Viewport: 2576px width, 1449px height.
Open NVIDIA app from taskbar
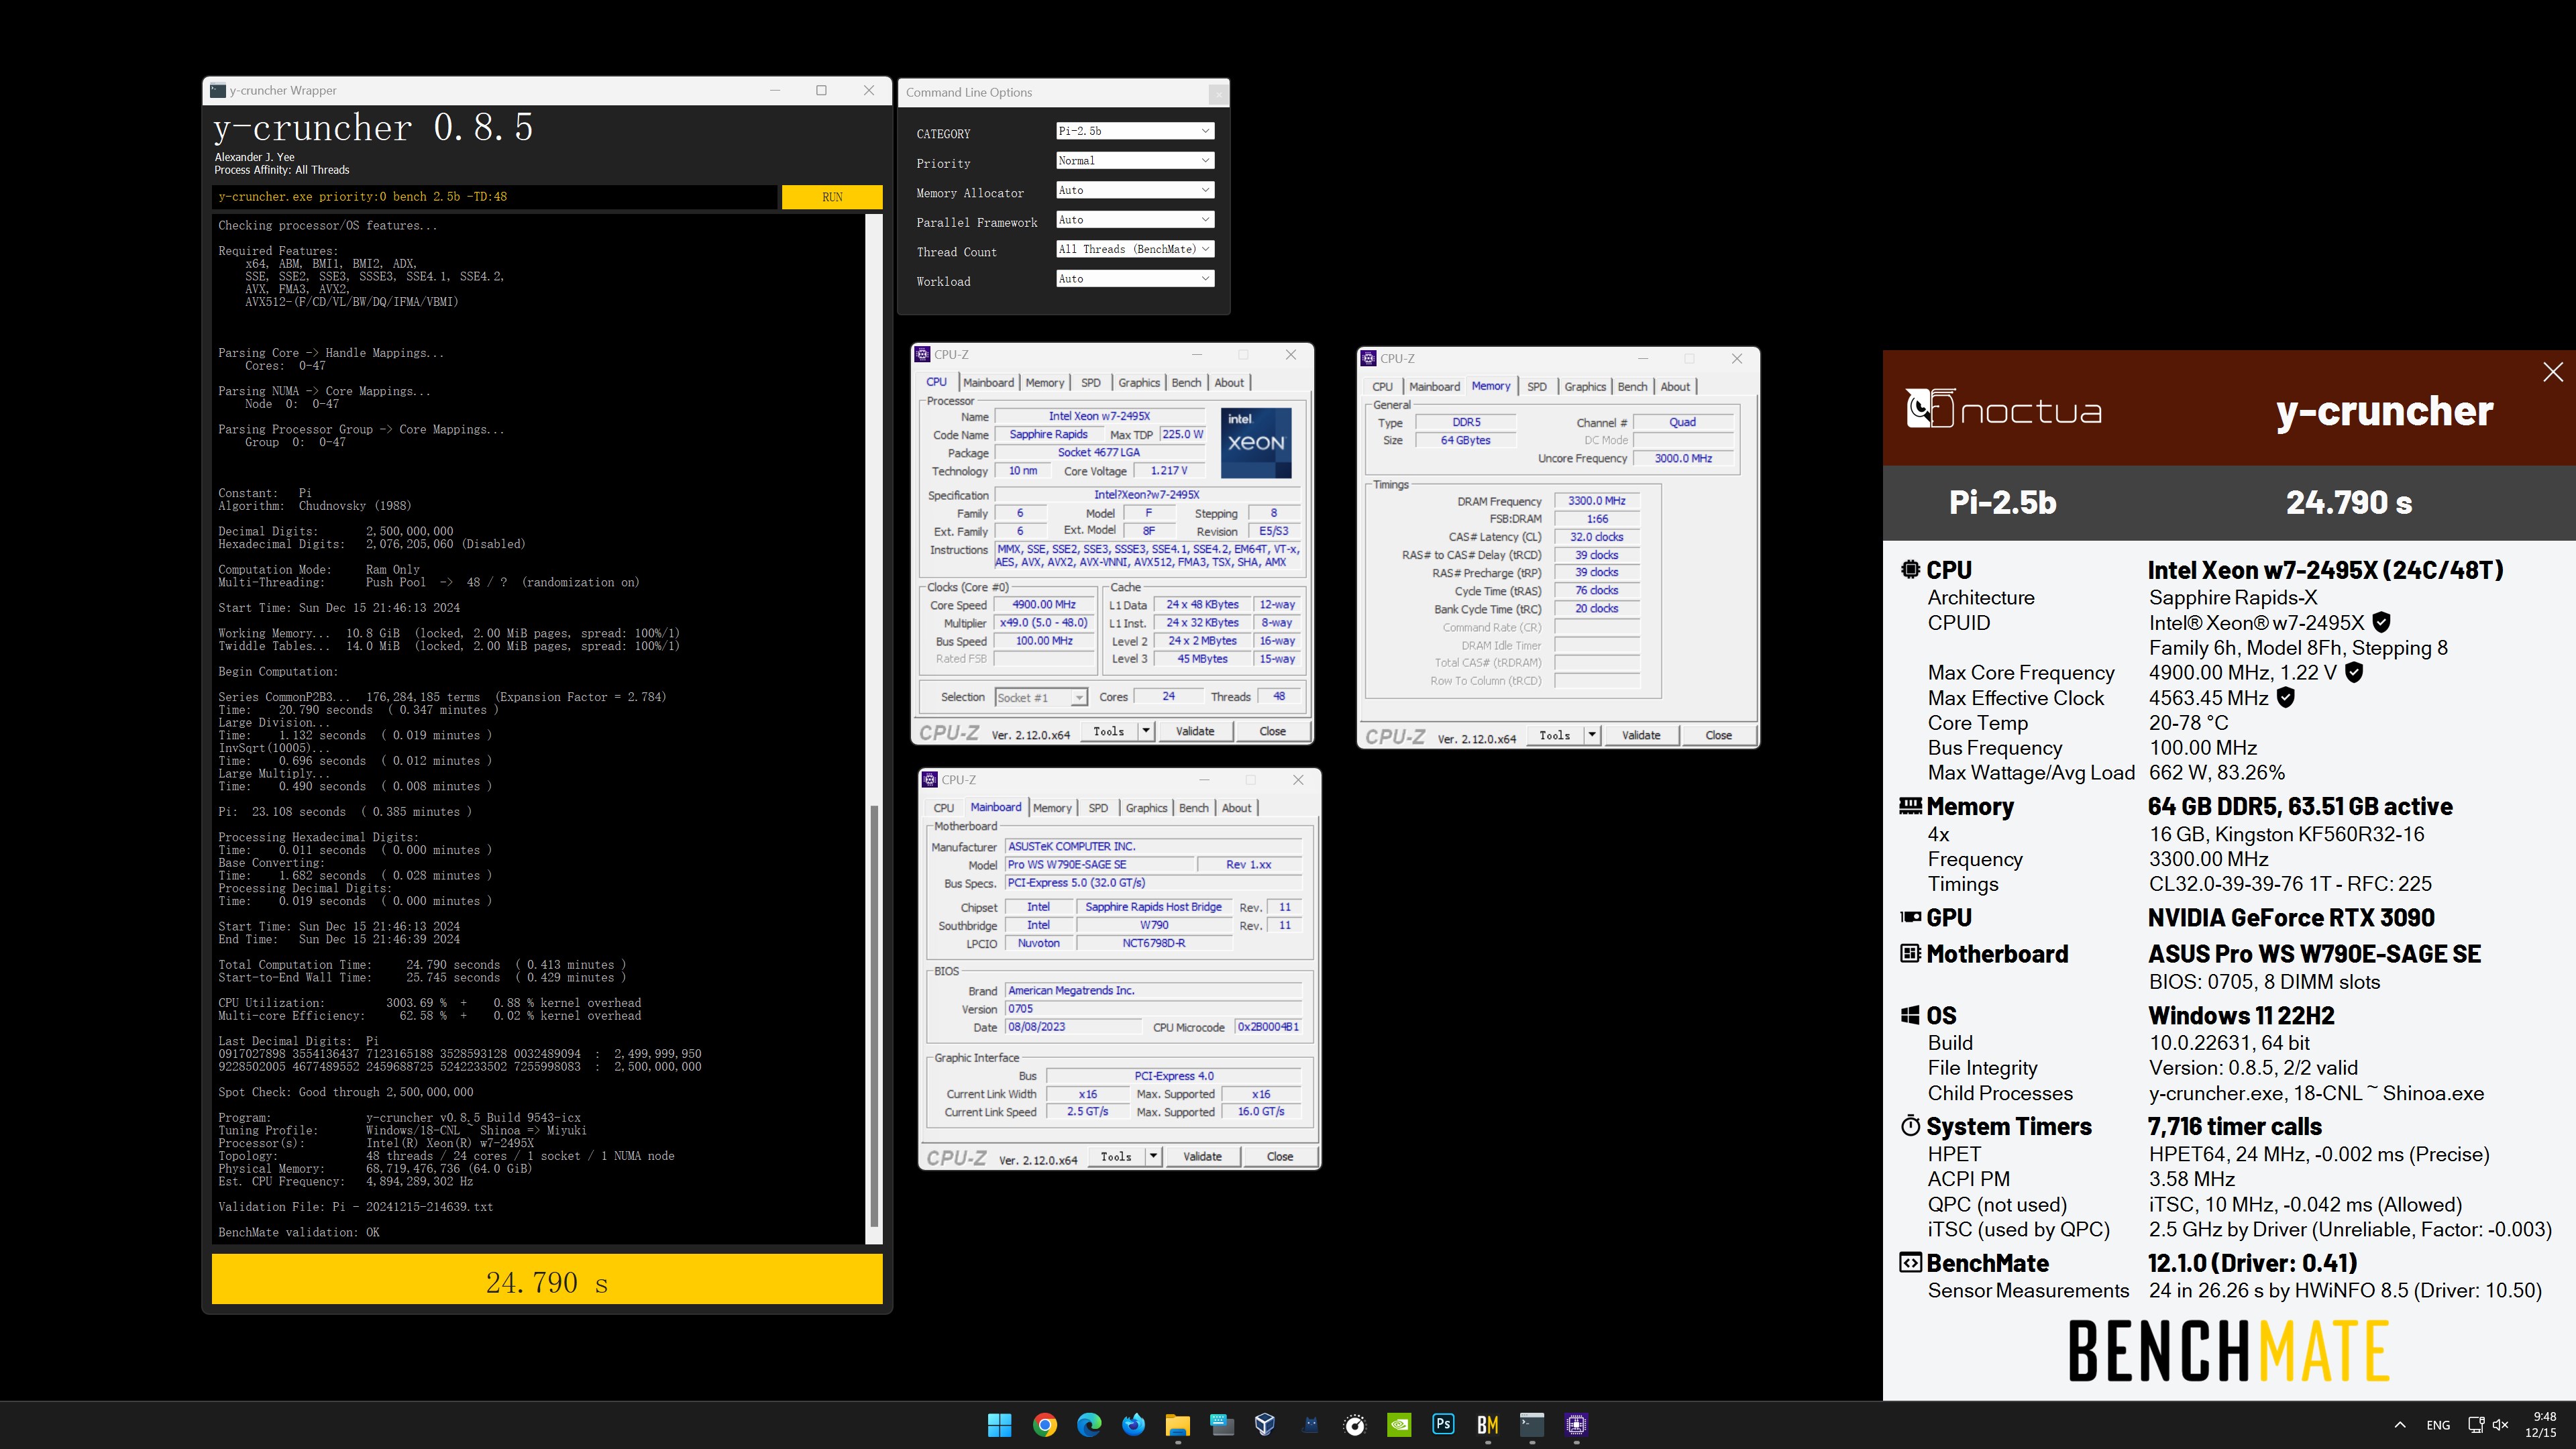click(1399, 1425)
